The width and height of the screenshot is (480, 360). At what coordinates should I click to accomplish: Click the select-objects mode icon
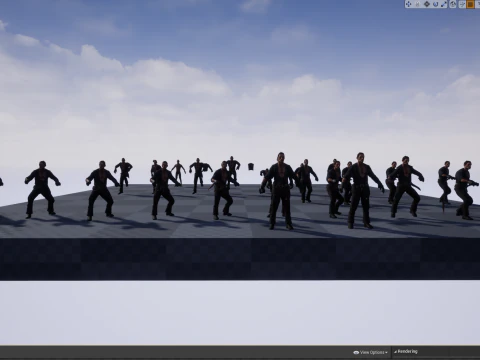click(418, 4)
